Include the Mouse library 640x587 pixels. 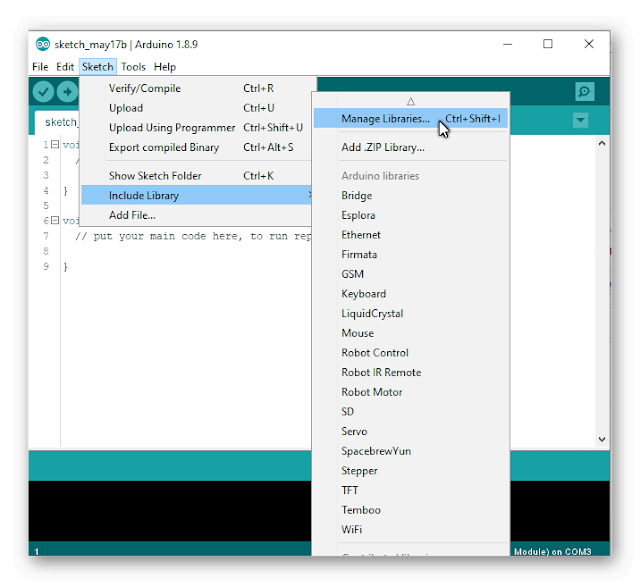(410, 333)
